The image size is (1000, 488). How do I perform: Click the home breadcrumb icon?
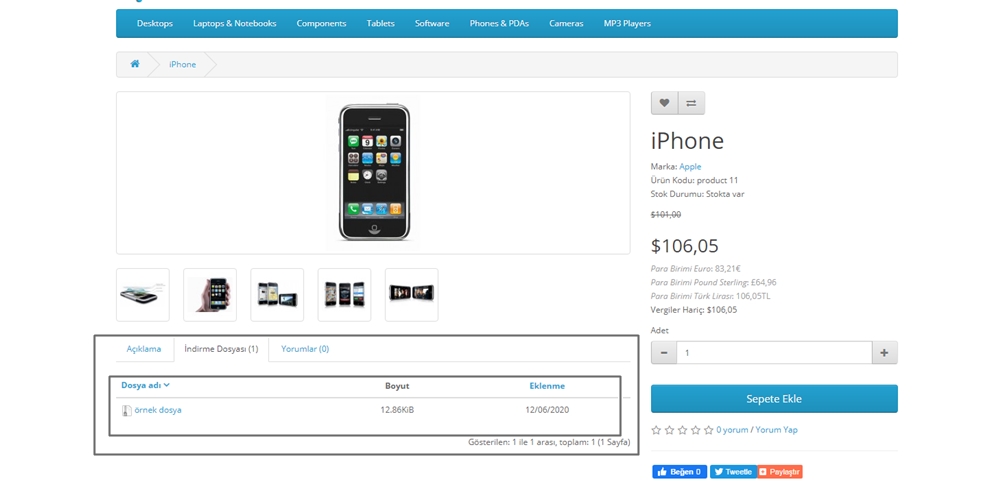[x=135, y=64]
